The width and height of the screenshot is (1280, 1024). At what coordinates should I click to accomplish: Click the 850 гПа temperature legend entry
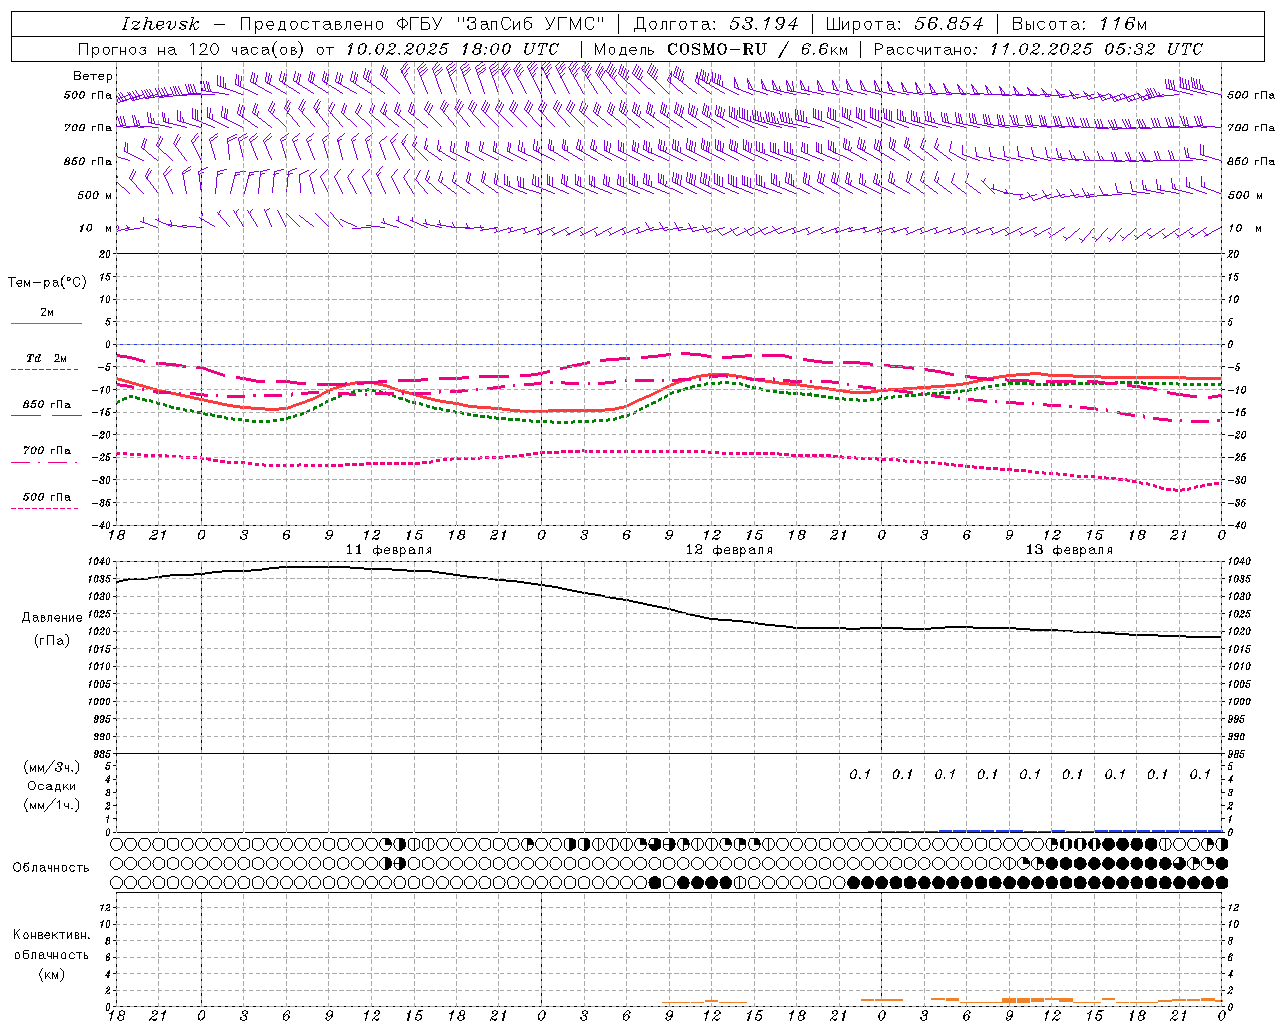point(47,405)
